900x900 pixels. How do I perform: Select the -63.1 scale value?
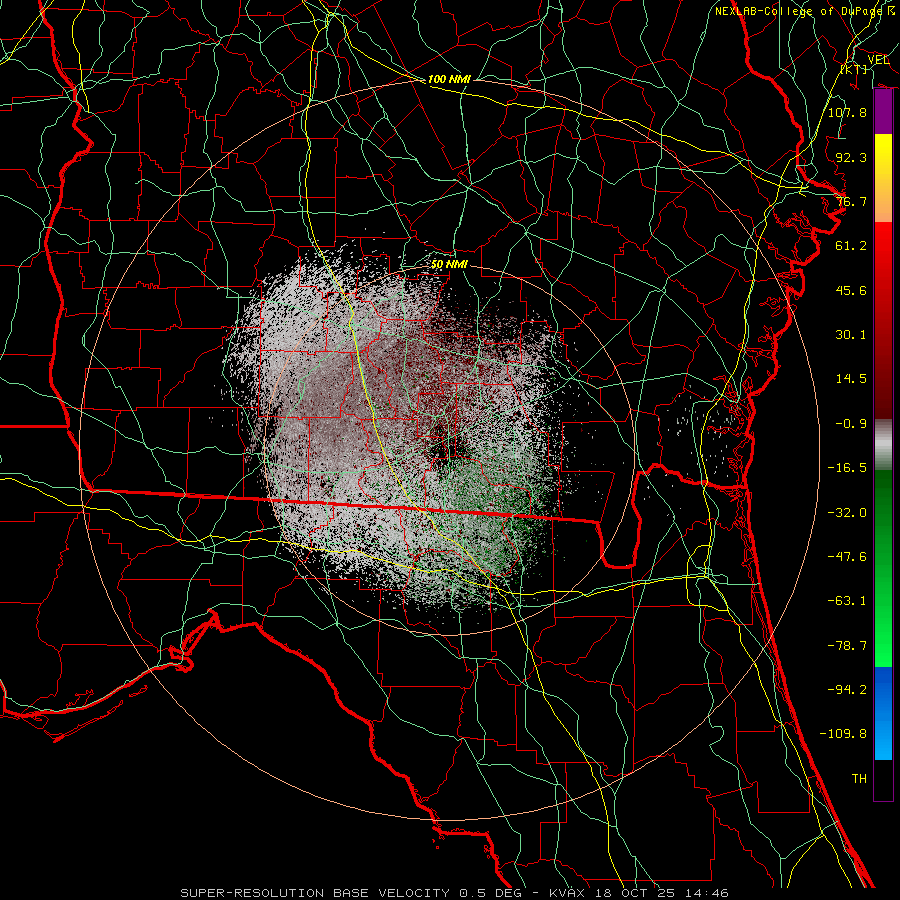847,601
